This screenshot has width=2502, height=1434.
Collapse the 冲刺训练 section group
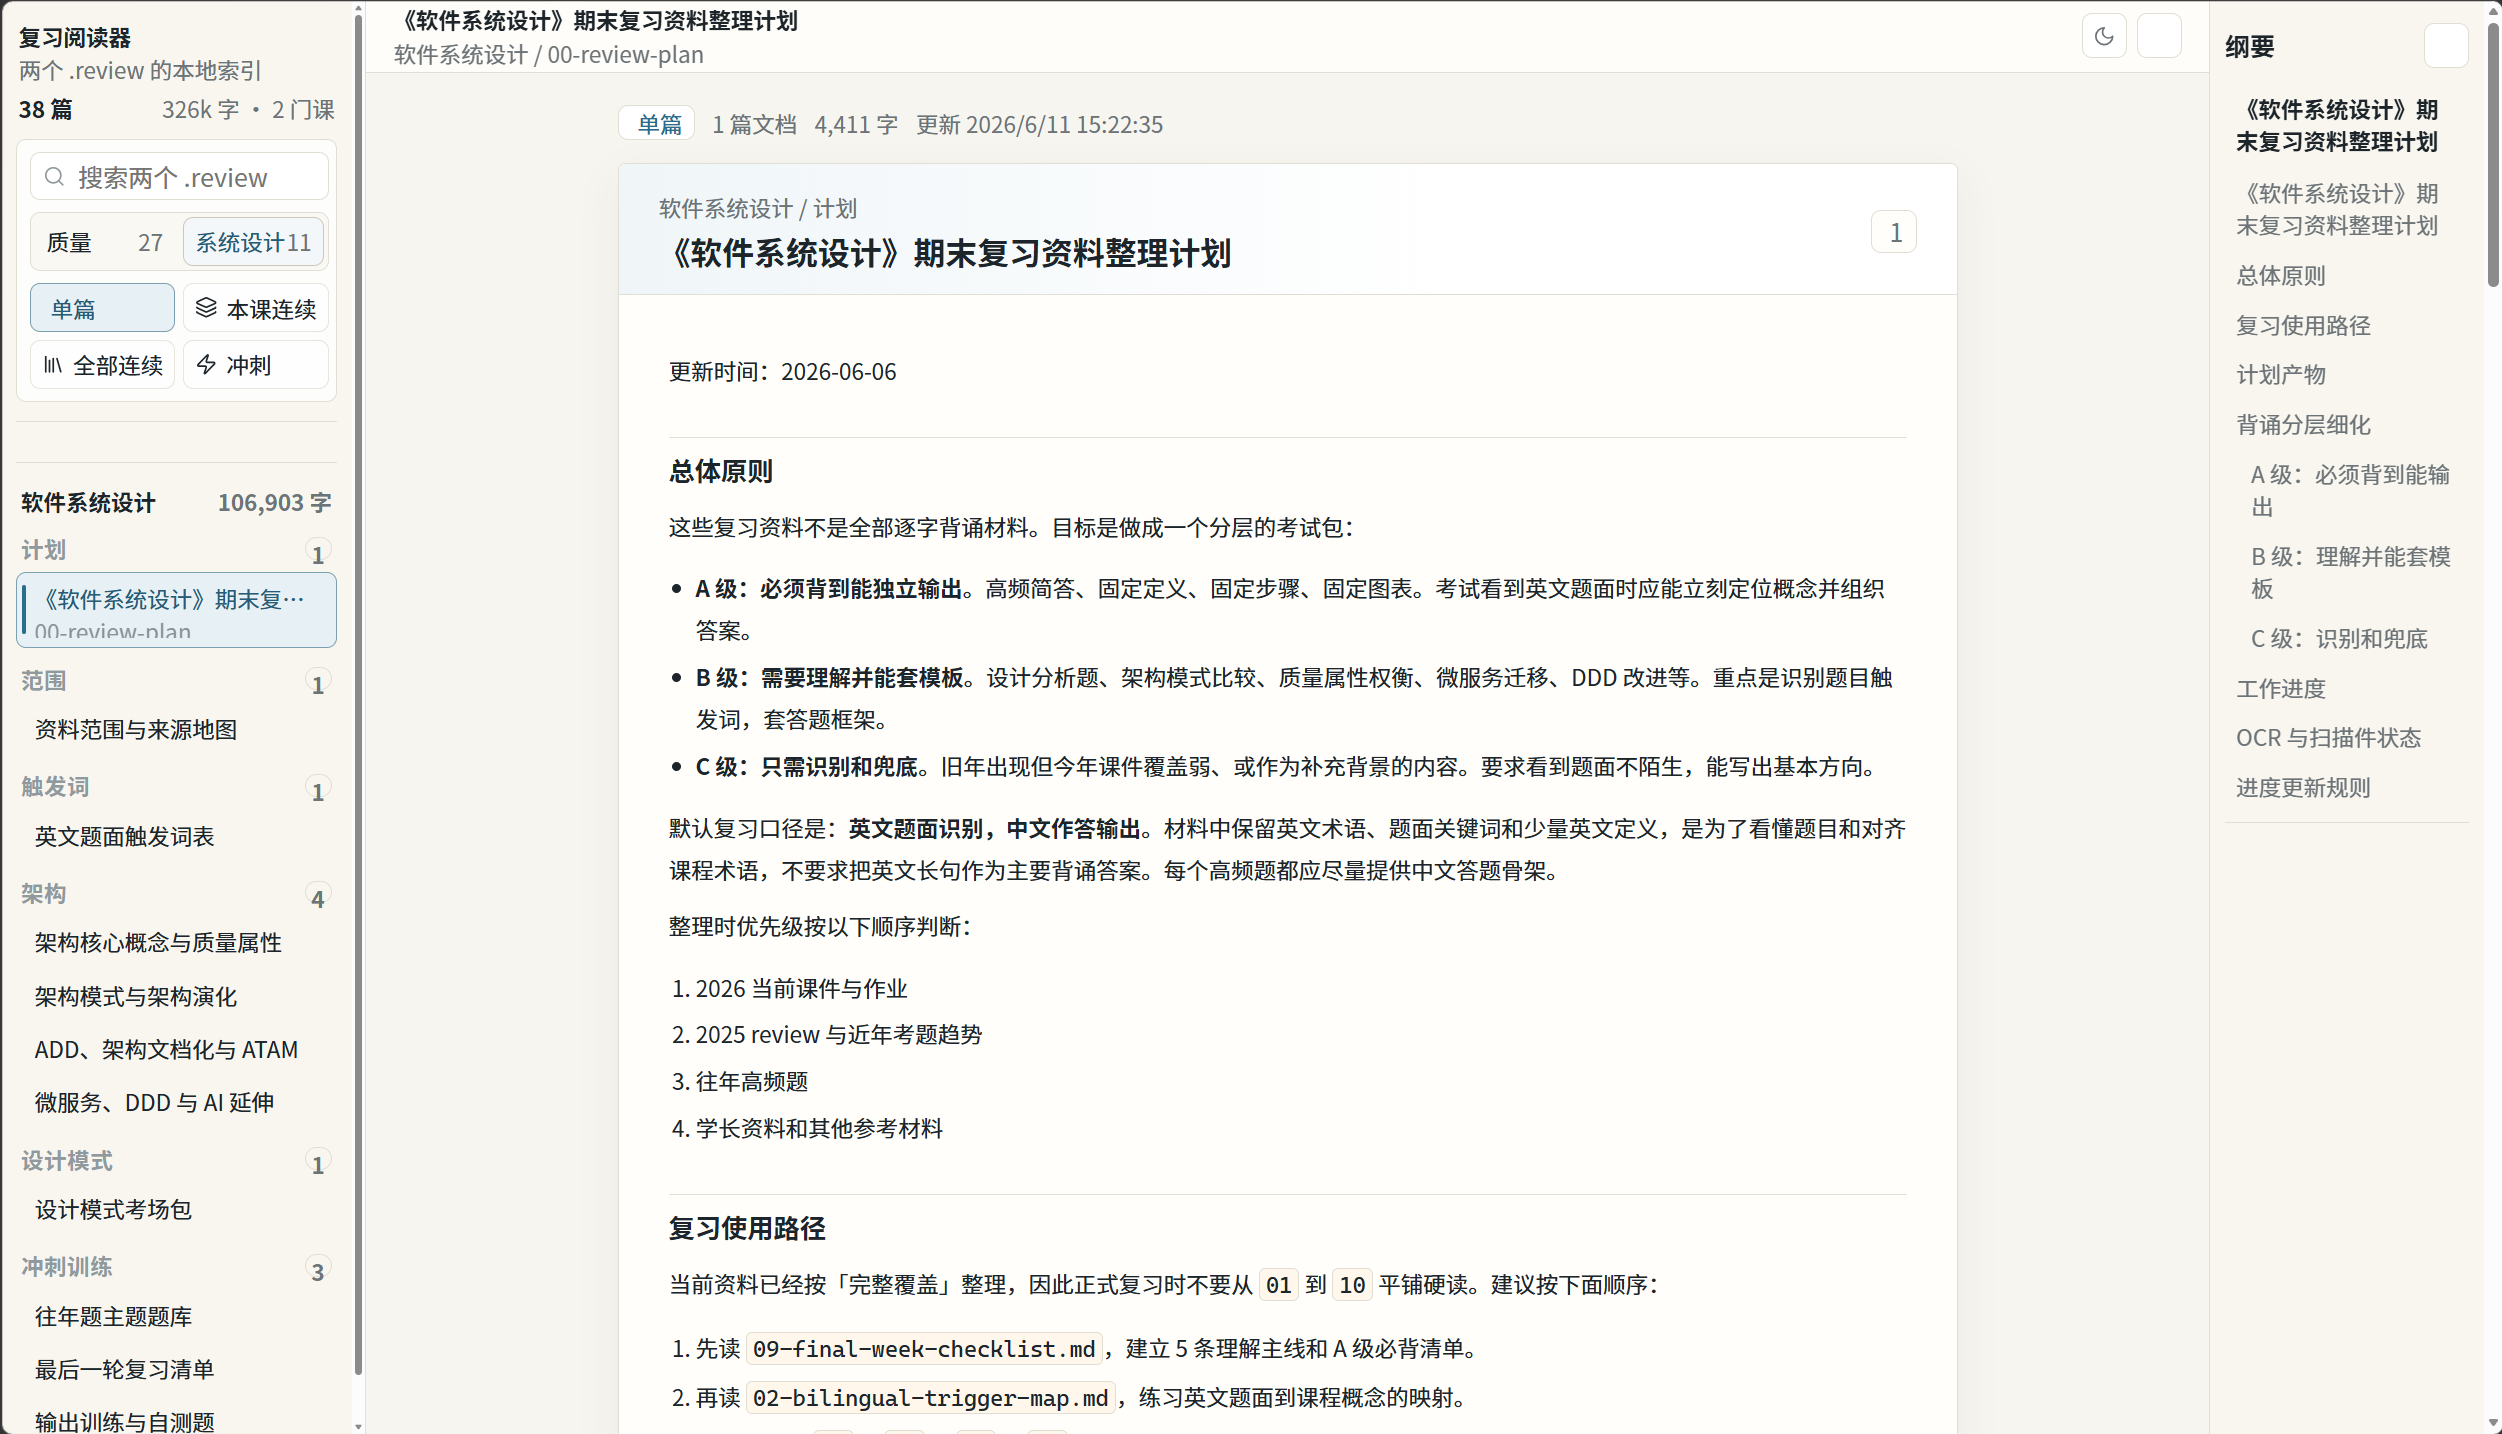click(x=176, y=1268)
